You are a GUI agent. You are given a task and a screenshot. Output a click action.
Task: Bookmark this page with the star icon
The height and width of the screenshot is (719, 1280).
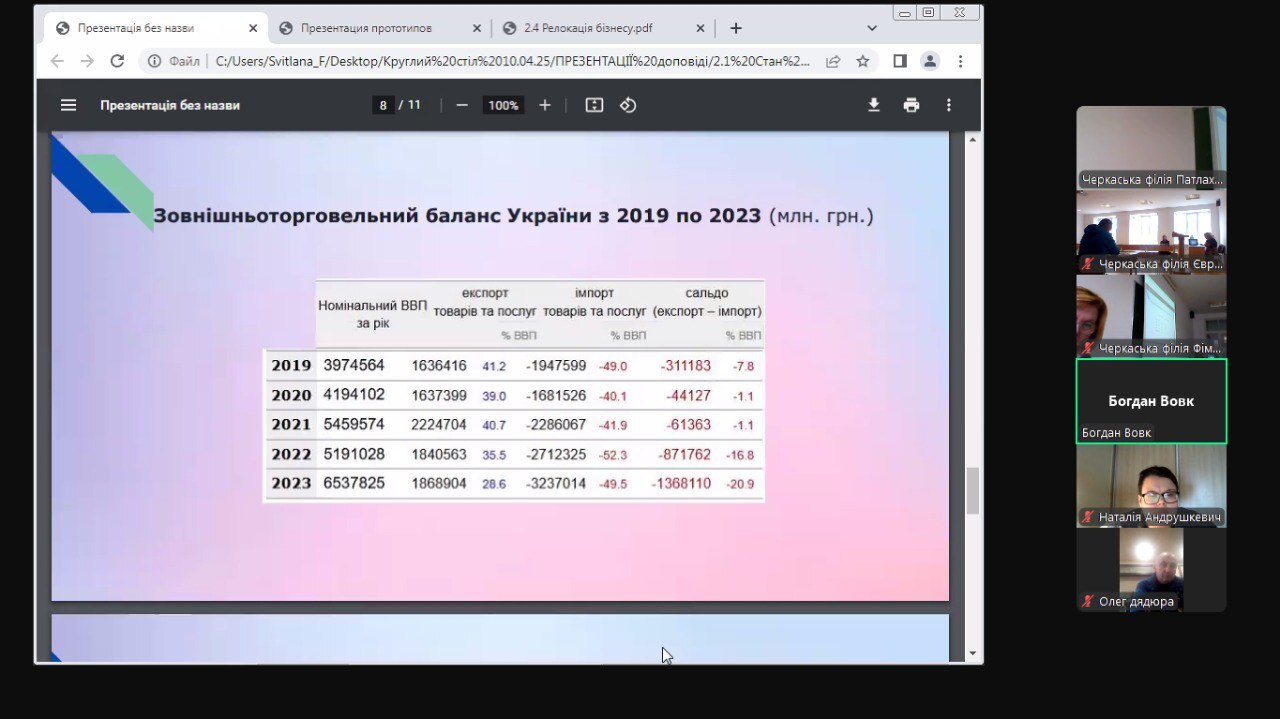(x=863, y=61)
